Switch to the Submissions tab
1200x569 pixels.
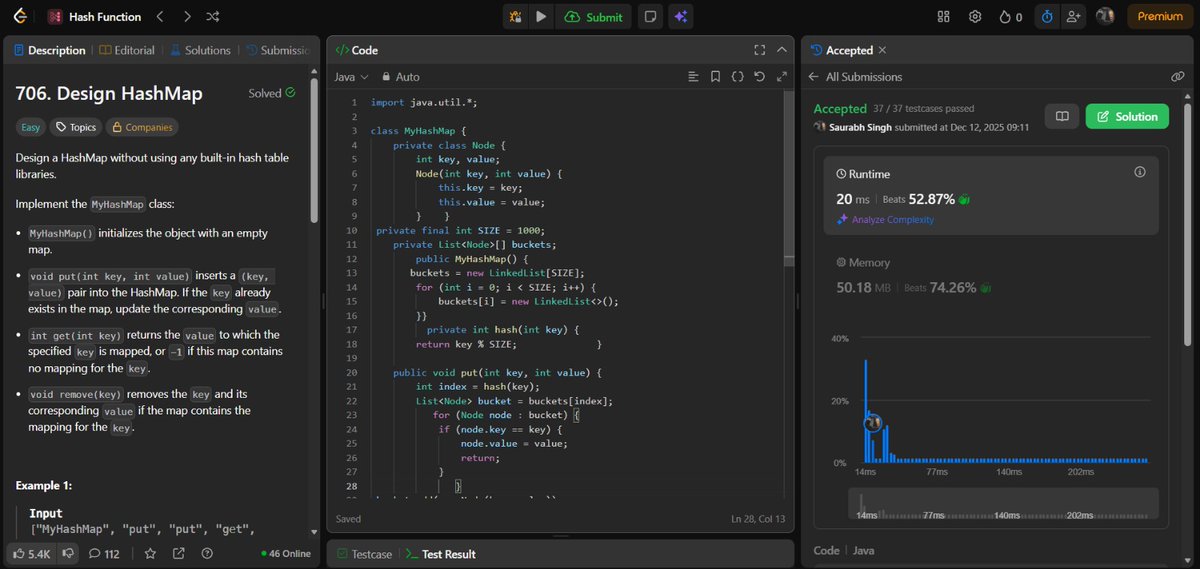click(x=278, y=50)
